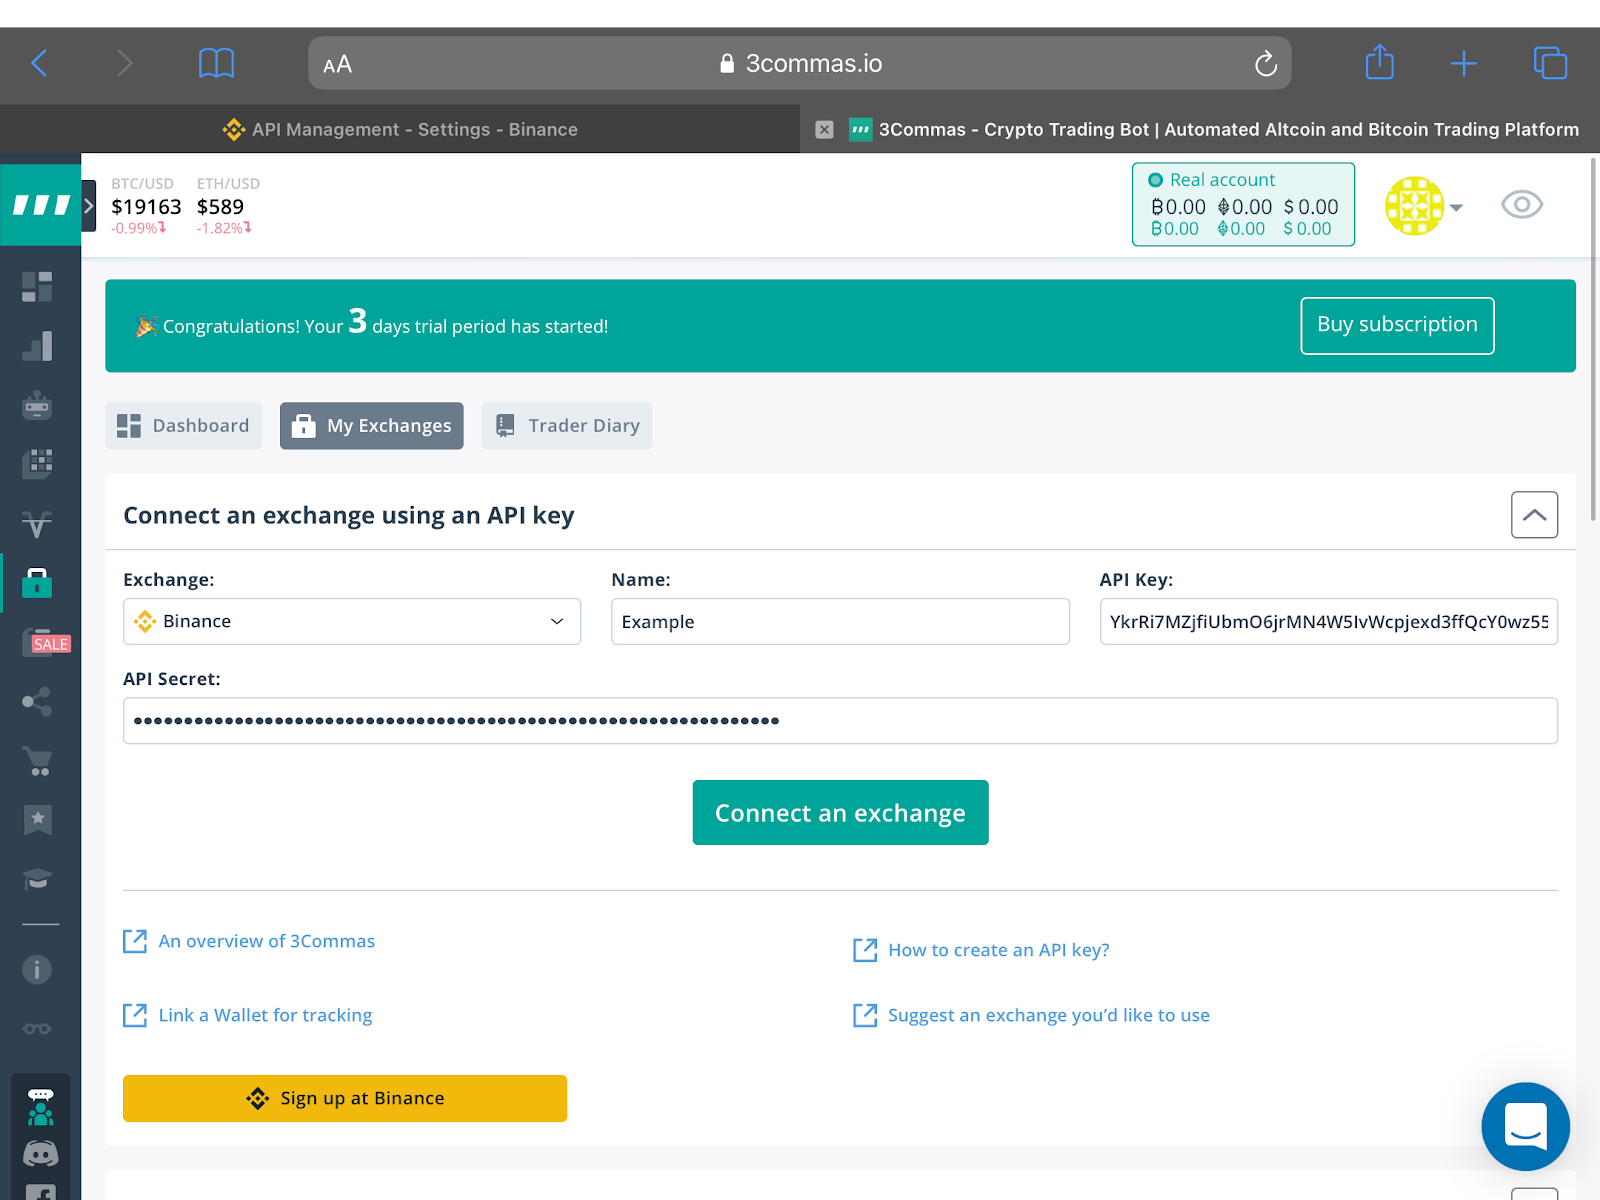Open the user avatar menu
The width and height of the screenshot is (1600, 1200).
point(1414,206)
